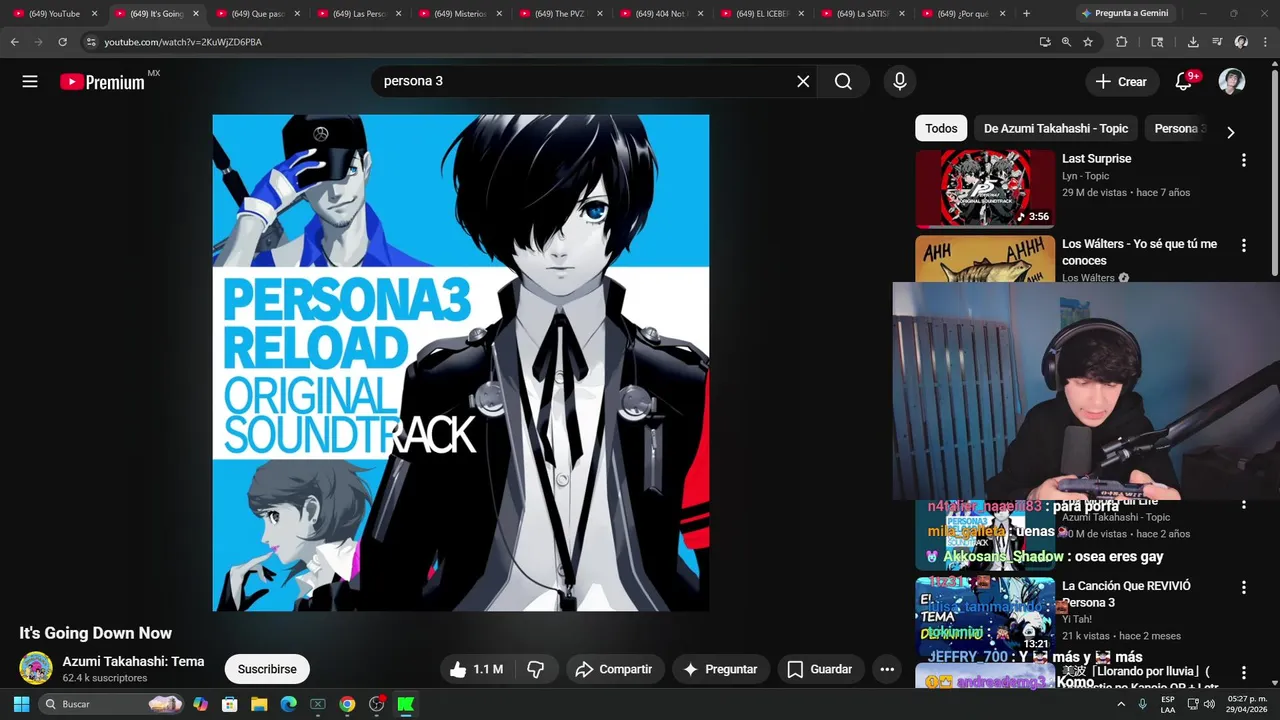Switch to the EL ICEBER browser tab
Image resolution: width=1280 pixels, height=720 pixels.
click(x=762, y=14)
